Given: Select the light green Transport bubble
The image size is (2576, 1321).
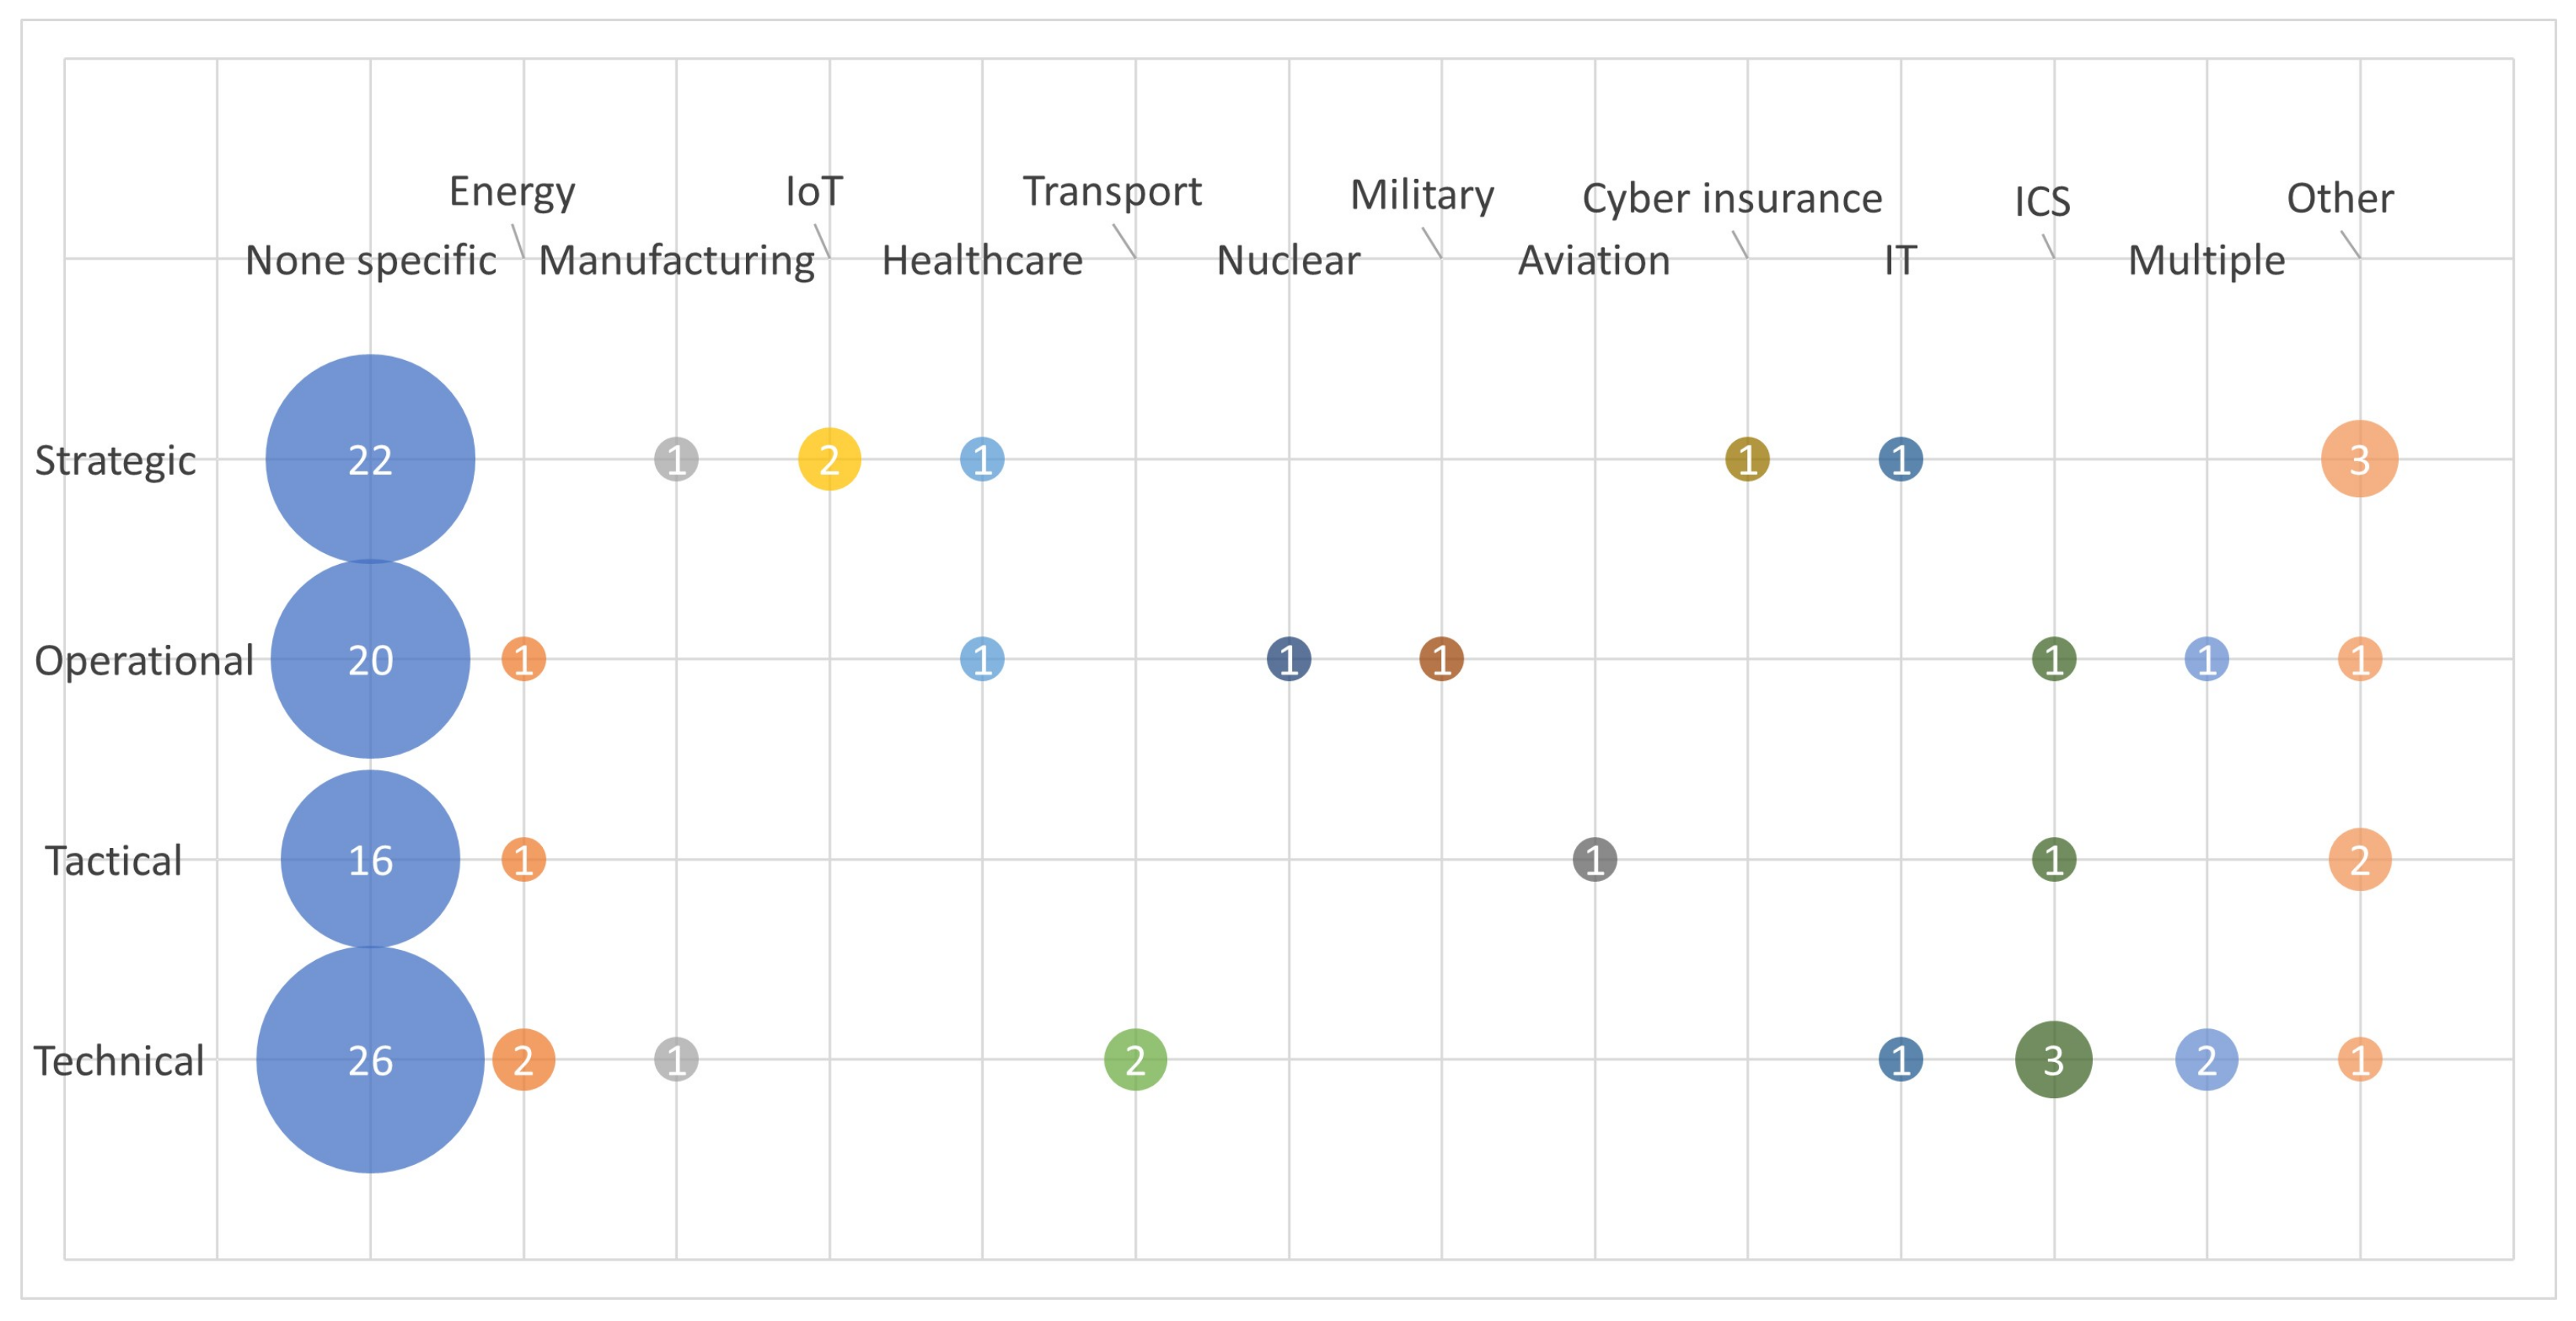Looking at the screenshot, I should tap(1135, 1059).
